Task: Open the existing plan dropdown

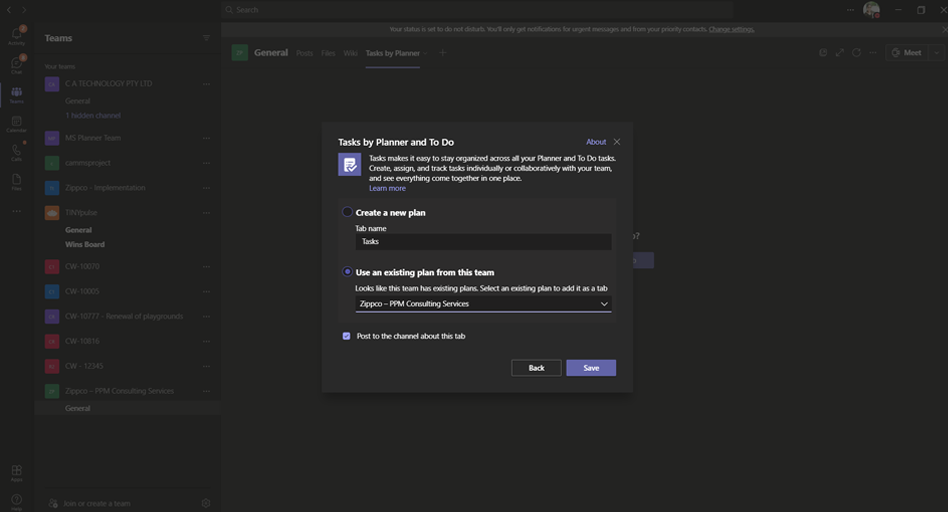Action: pos(483,304)
